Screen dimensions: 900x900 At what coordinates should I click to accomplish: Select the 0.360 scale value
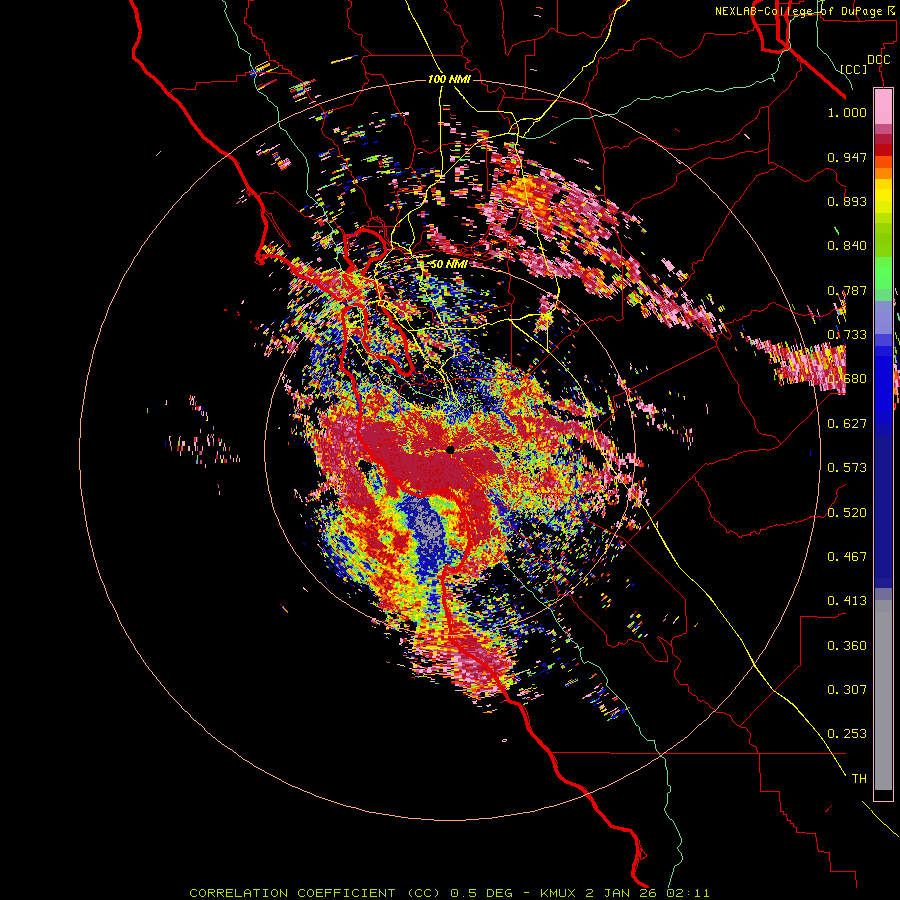point(847,646)
